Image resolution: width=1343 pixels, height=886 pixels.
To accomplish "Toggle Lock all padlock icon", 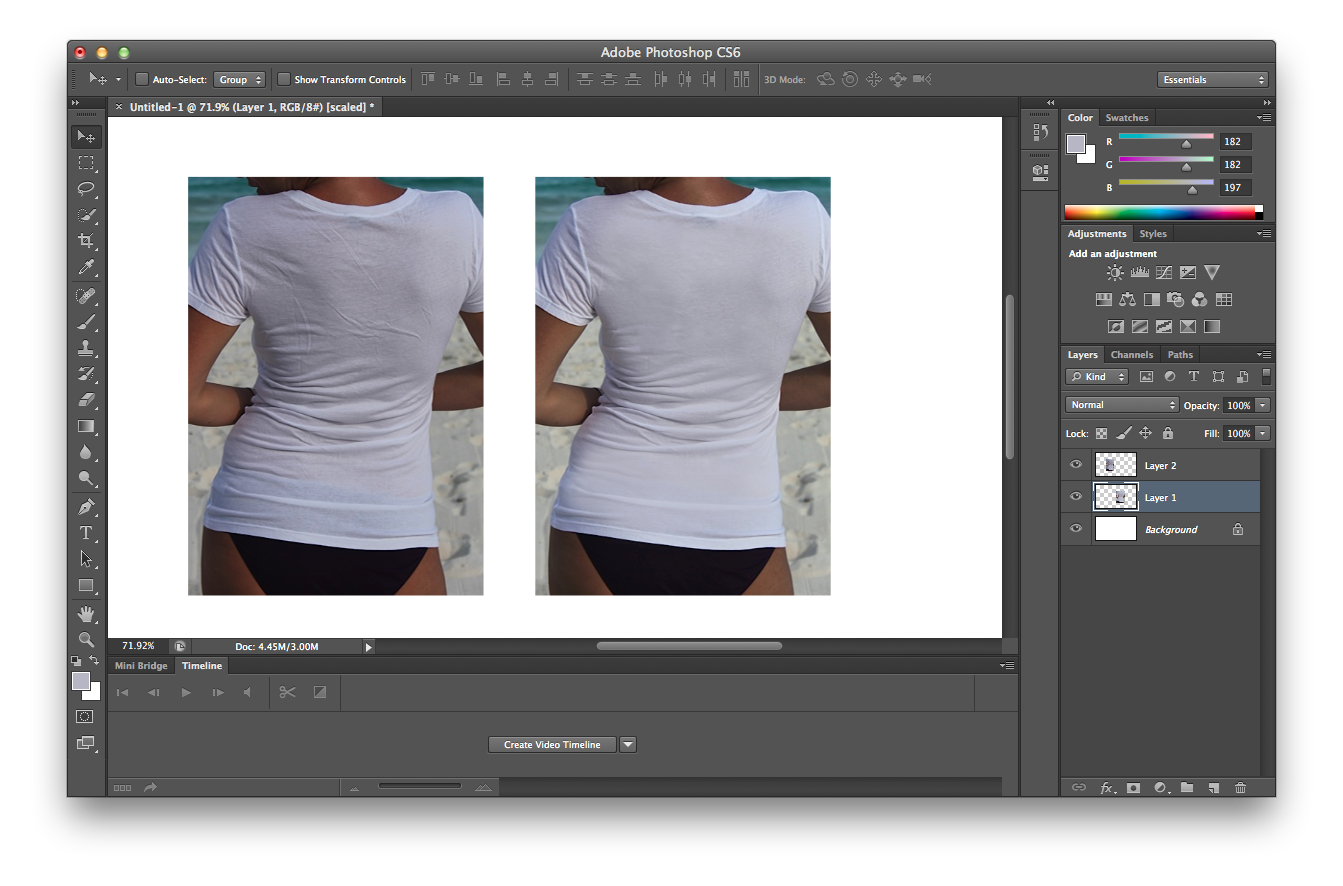I will tap(1167, 433).
